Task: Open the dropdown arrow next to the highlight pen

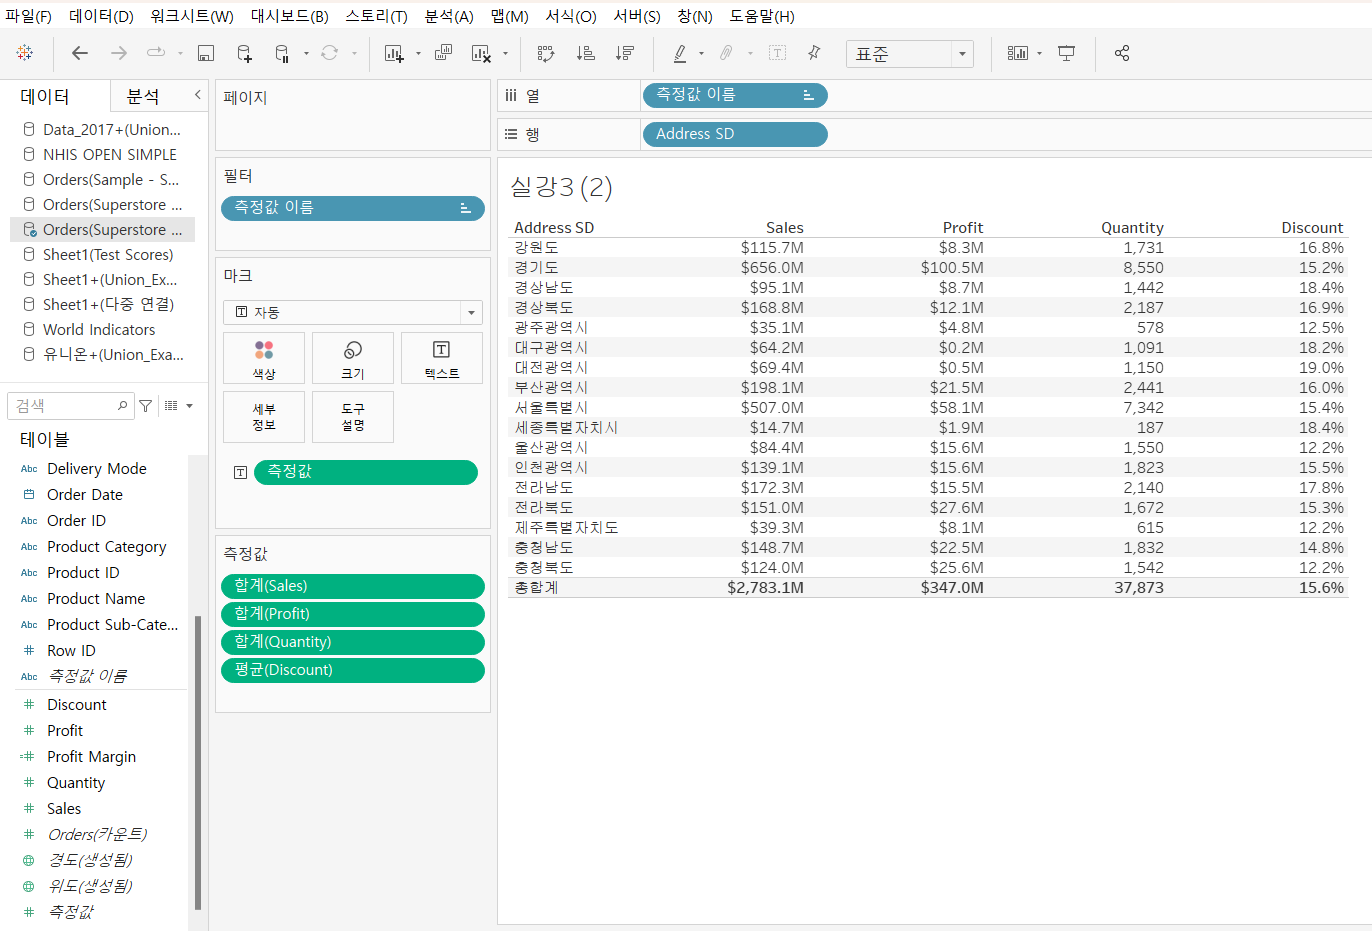Action: 701,54
